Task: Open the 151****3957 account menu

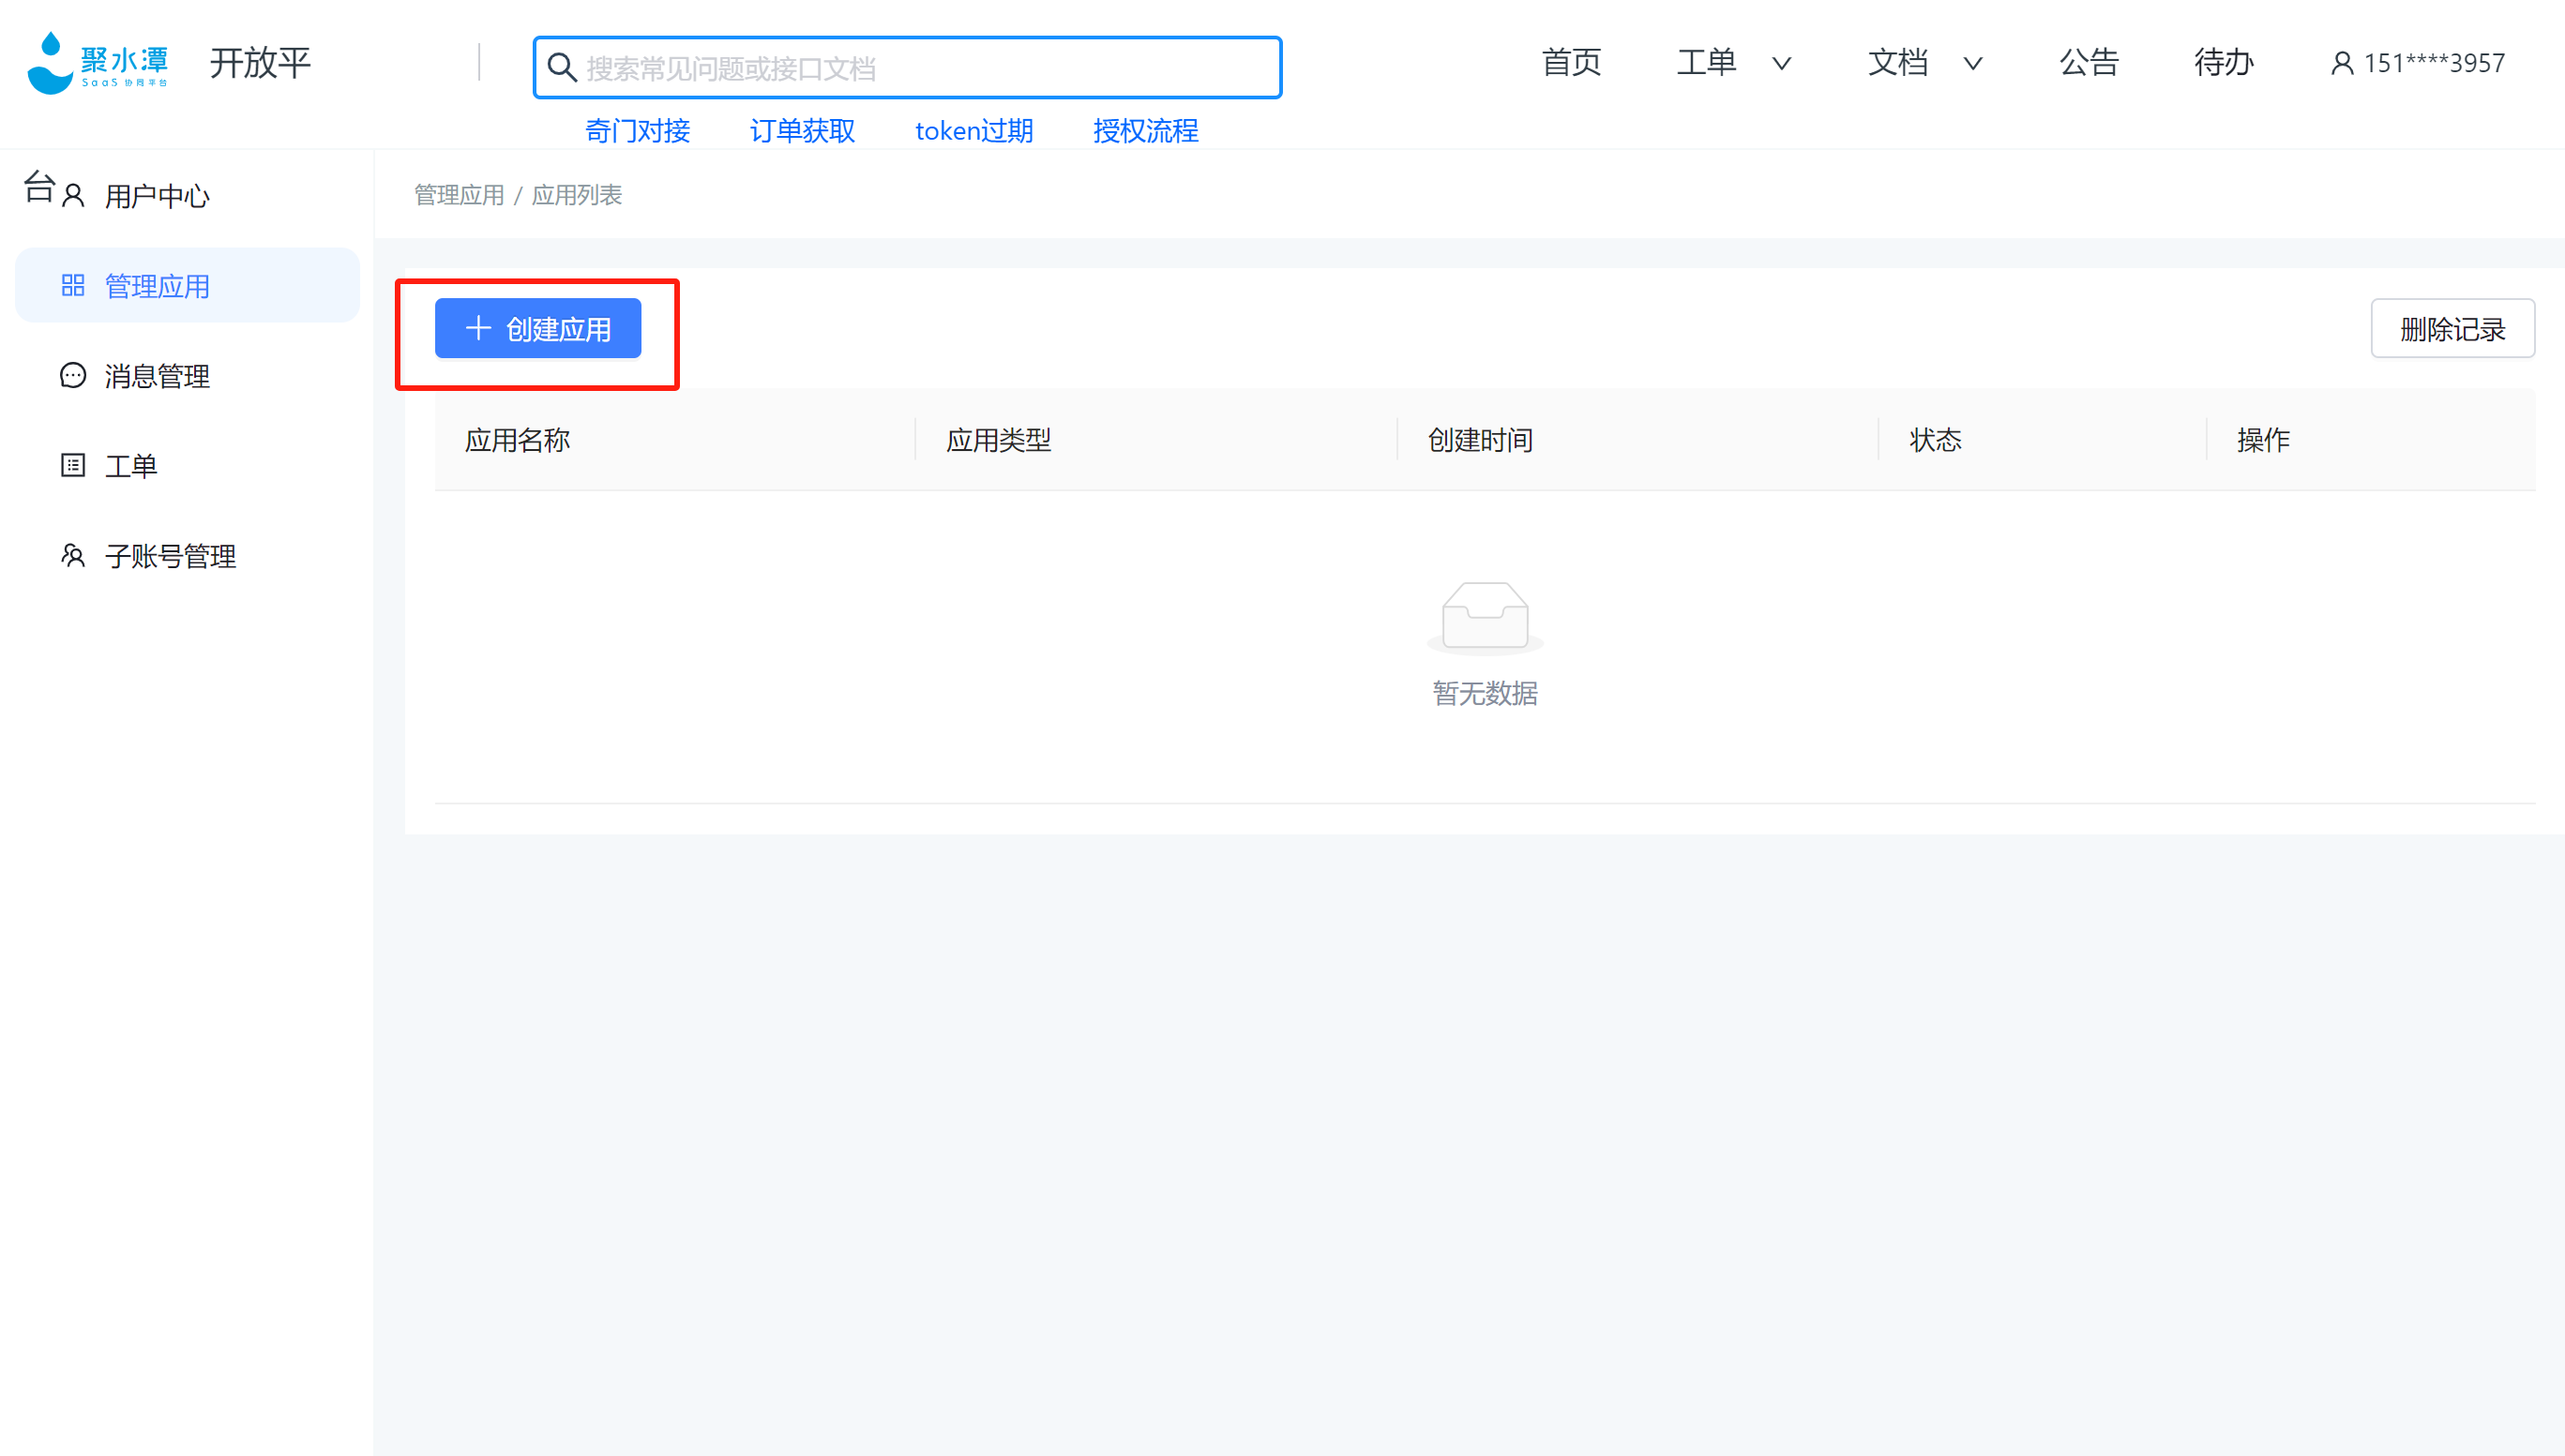Action: tap(2433, 64)
